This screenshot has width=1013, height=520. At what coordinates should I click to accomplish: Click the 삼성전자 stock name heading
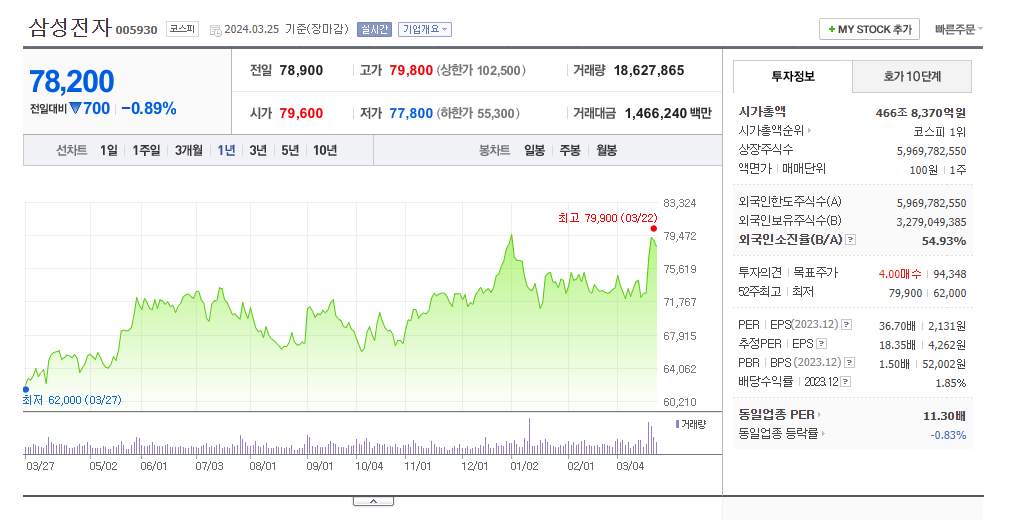pos(70,28)
